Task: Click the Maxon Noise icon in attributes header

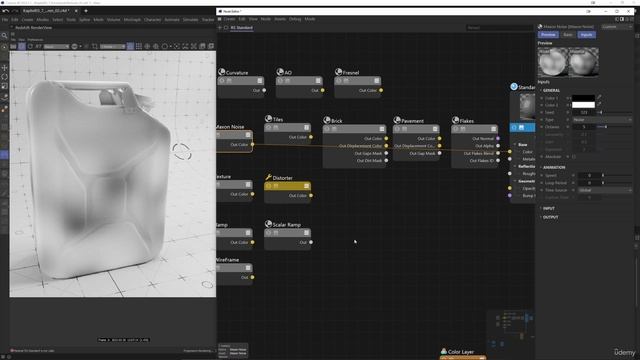Action: click(540, 27)
